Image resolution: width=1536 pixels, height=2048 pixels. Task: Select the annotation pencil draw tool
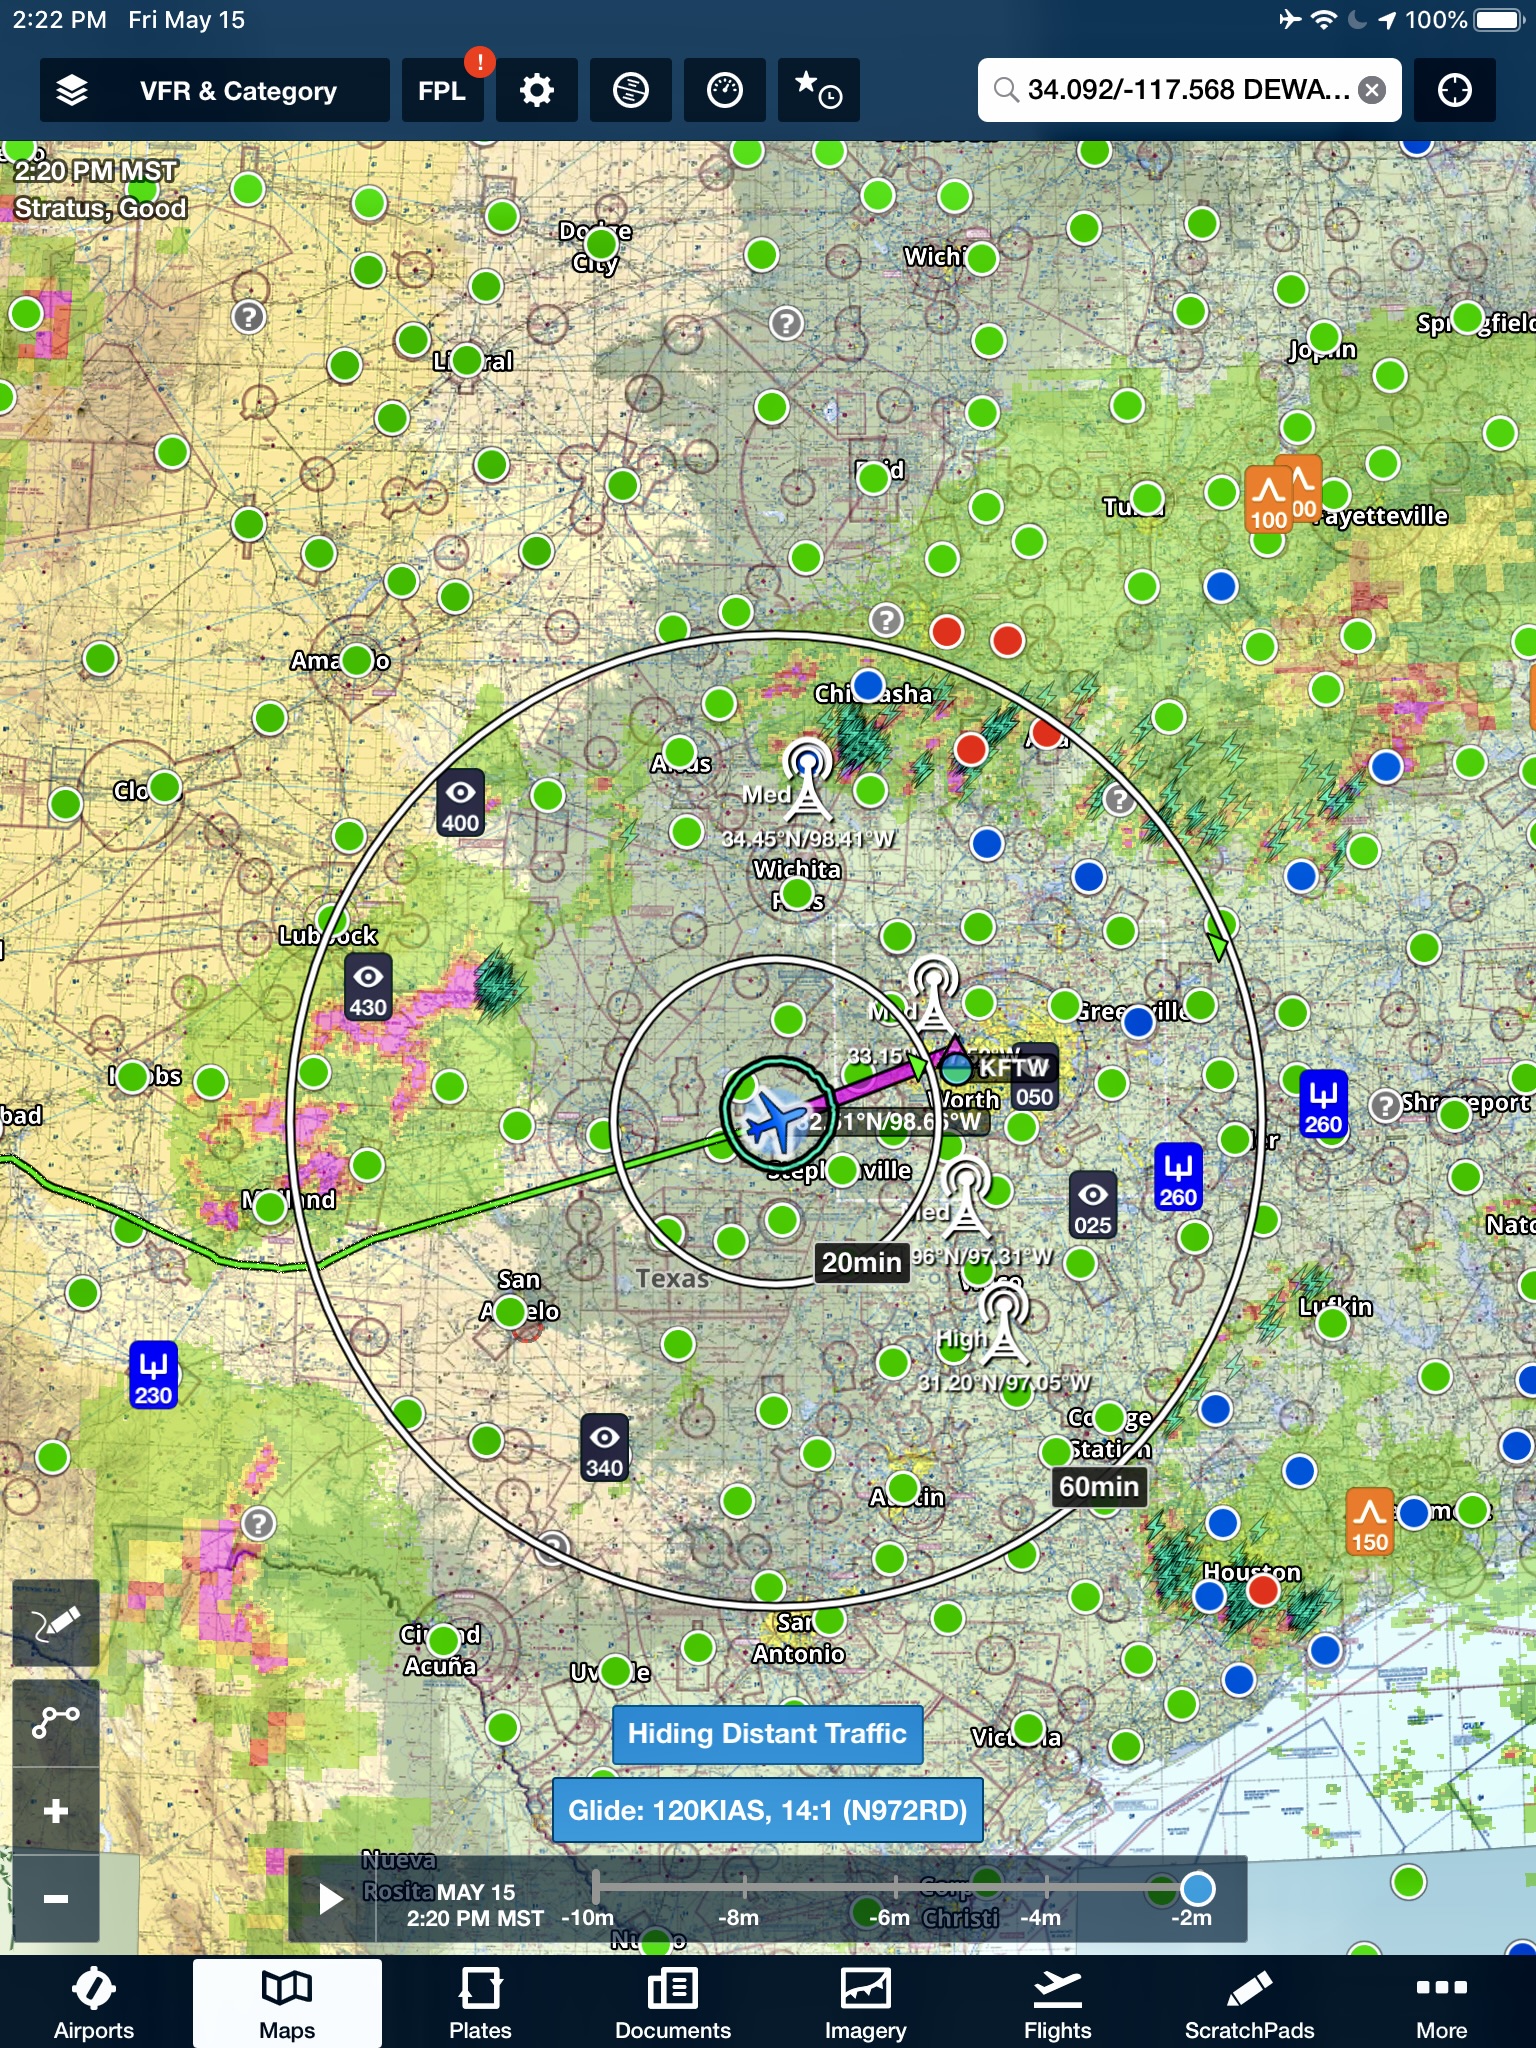coord(56,1624)
